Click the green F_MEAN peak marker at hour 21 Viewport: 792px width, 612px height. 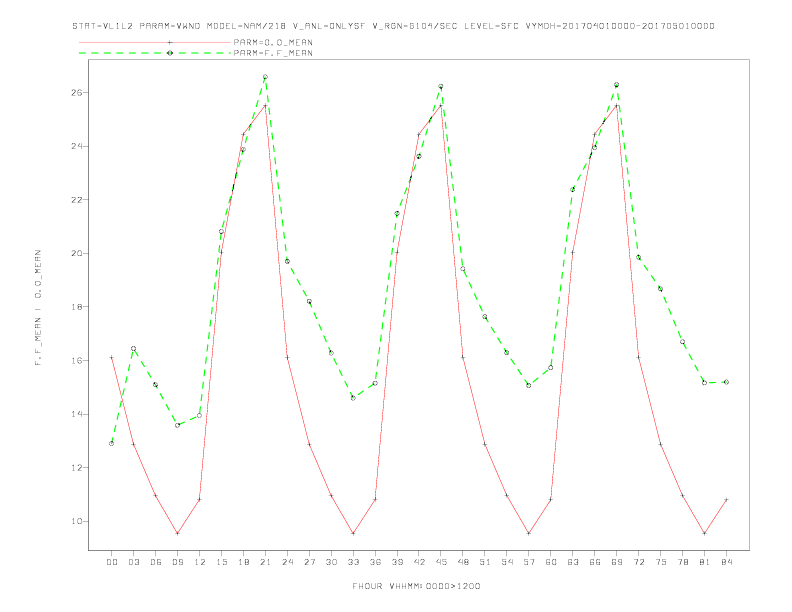pos(265,77)
